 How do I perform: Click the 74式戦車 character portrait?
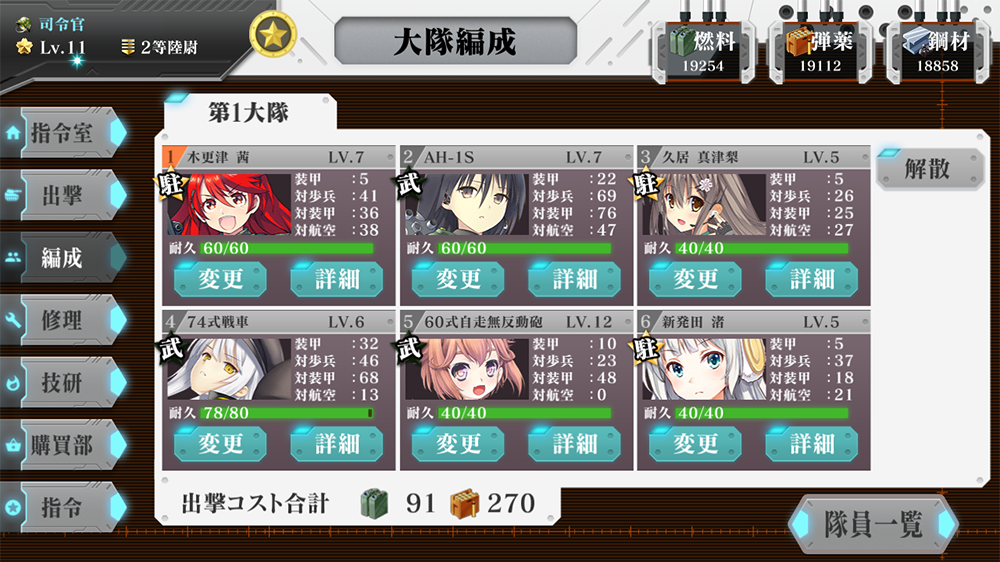(229, 369)
